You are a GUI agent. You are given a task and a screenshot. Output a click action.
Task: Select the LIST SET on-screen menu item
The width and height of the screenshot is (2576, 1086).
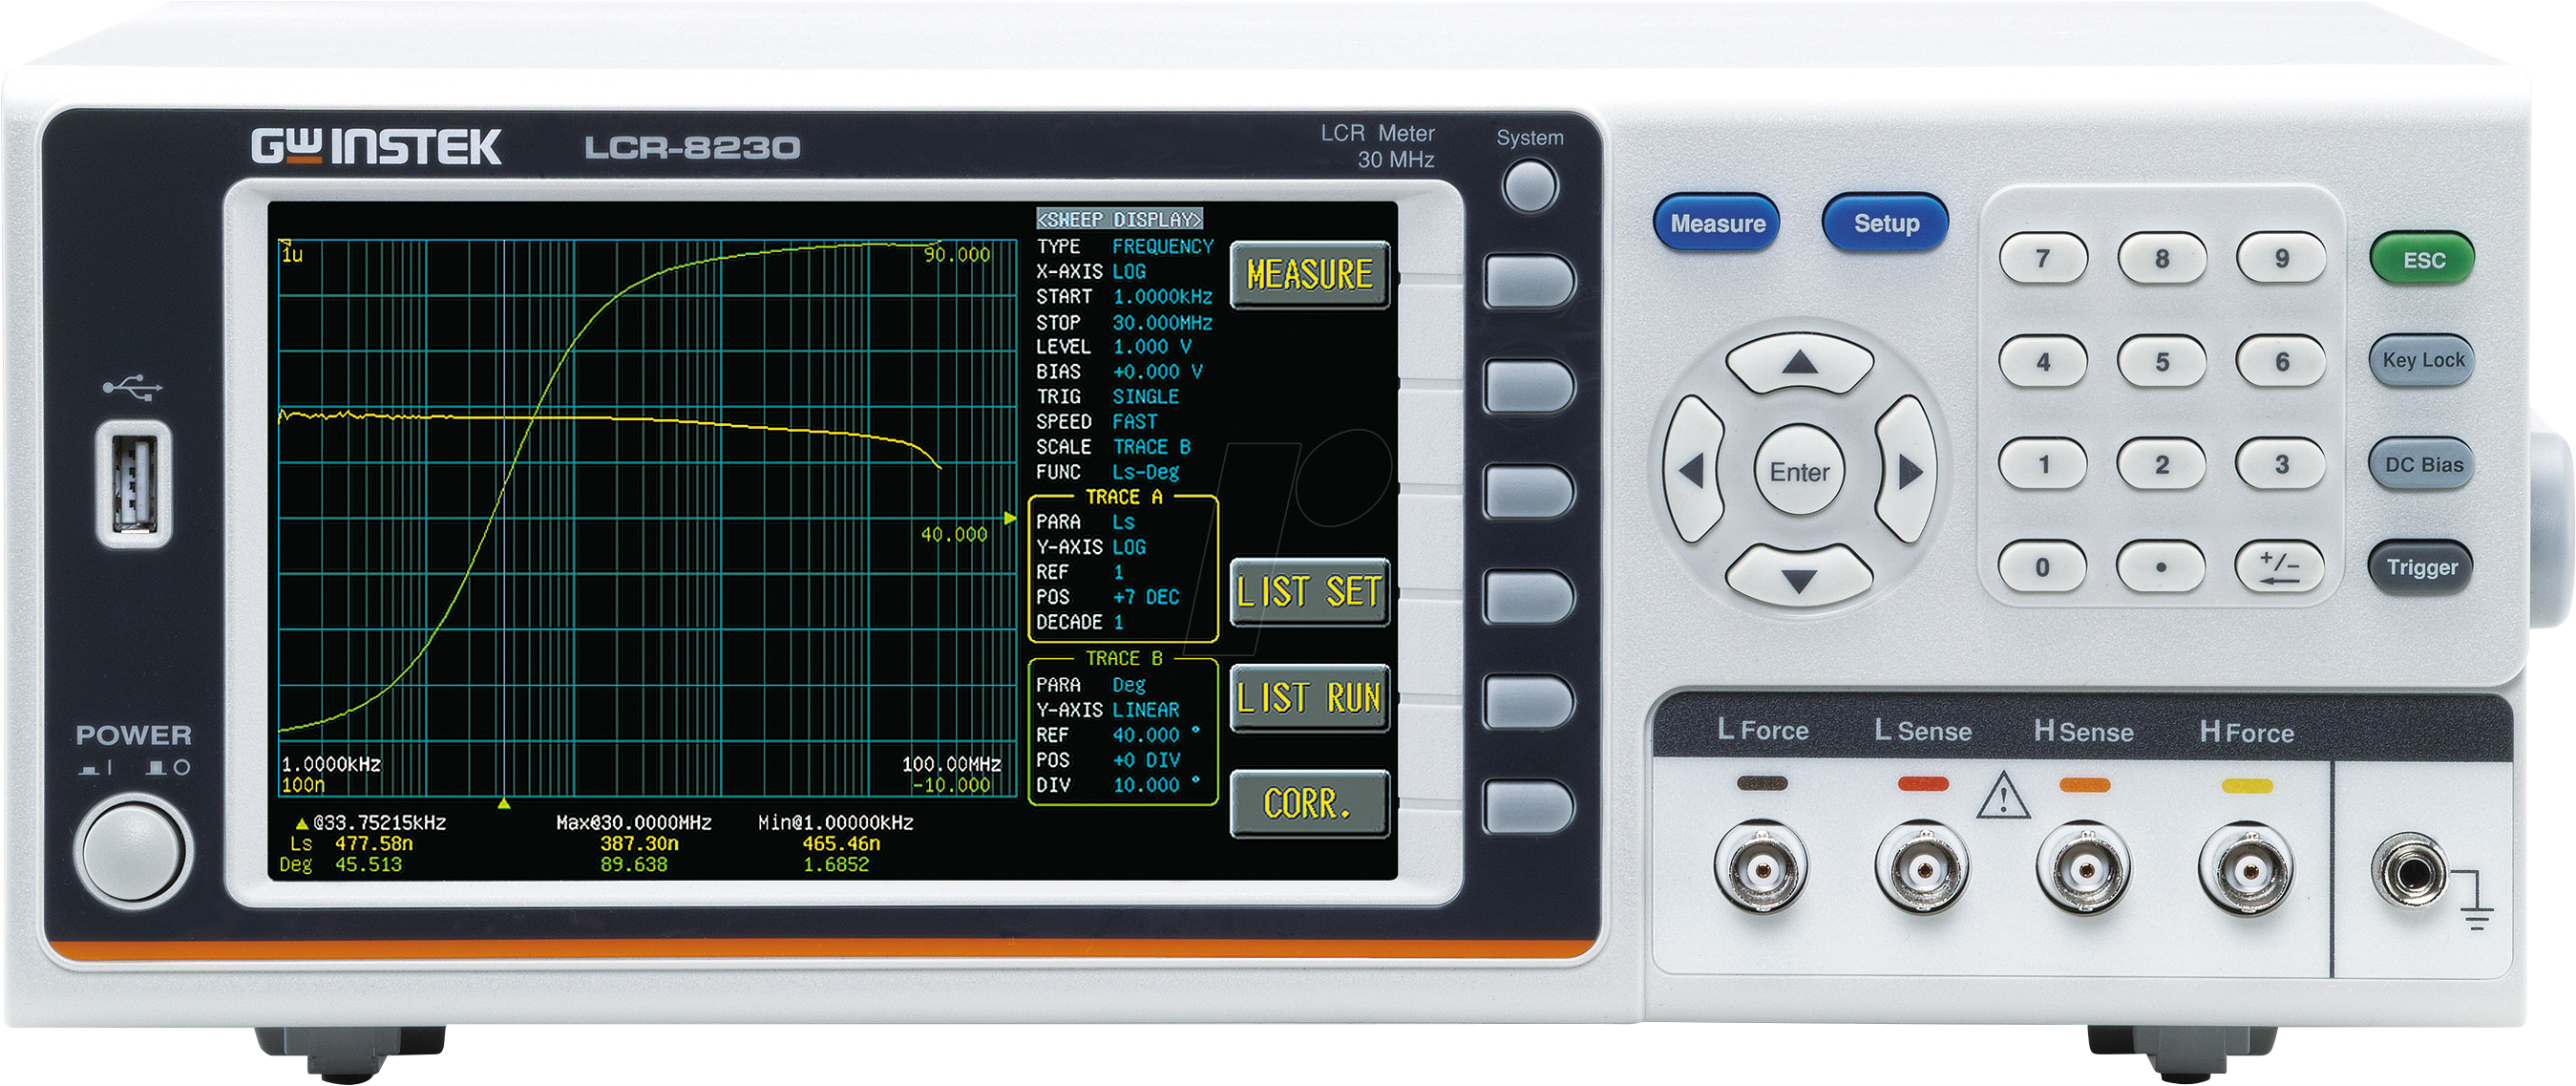1309,592
